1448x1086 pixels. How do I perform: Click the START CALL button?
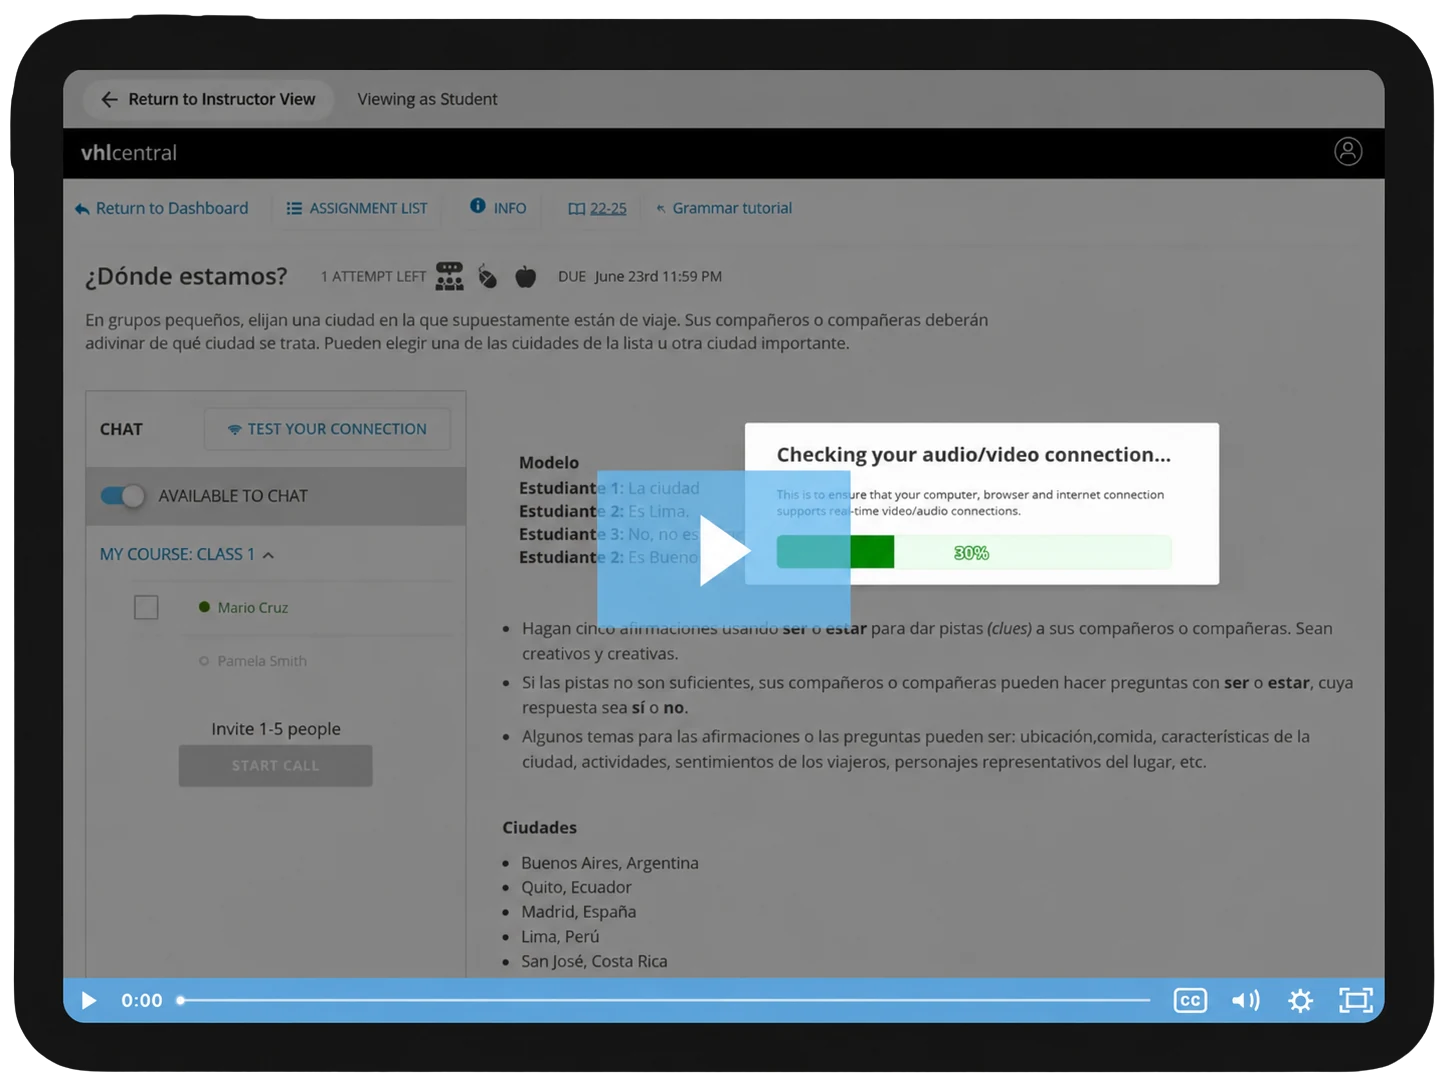(276, 765)
